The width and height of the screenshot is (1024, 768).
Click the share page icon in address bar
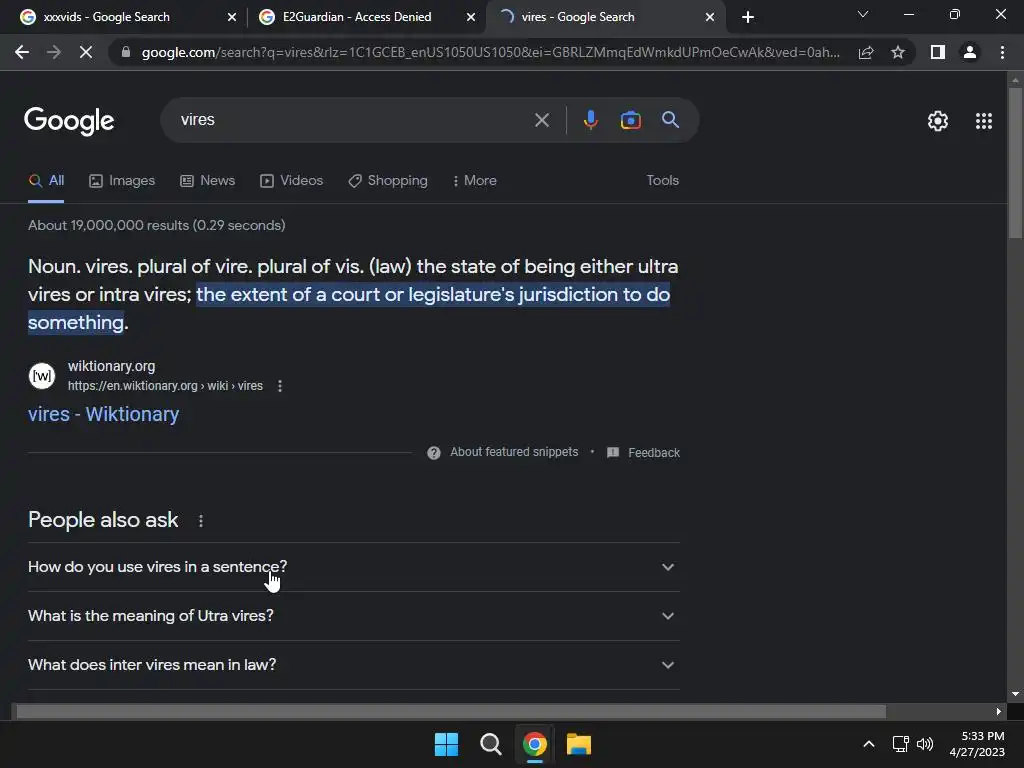coord(866,52)
